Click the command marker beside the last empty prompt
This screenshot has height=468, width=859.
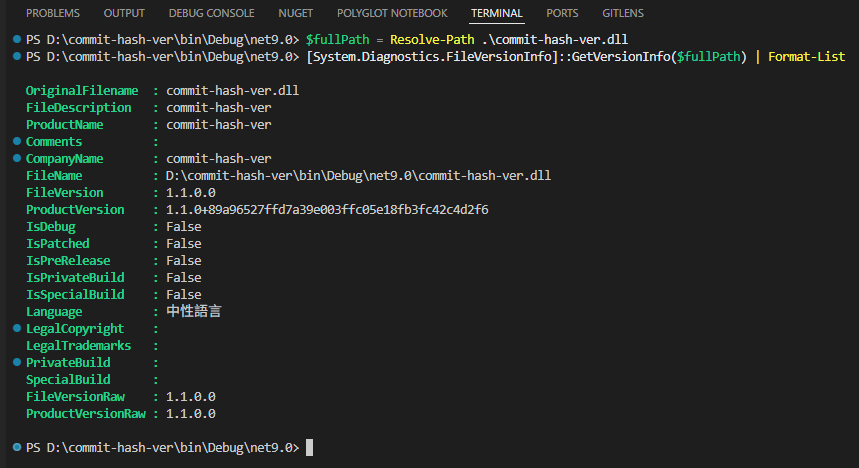pyautogui.click(x=18, y=447)
